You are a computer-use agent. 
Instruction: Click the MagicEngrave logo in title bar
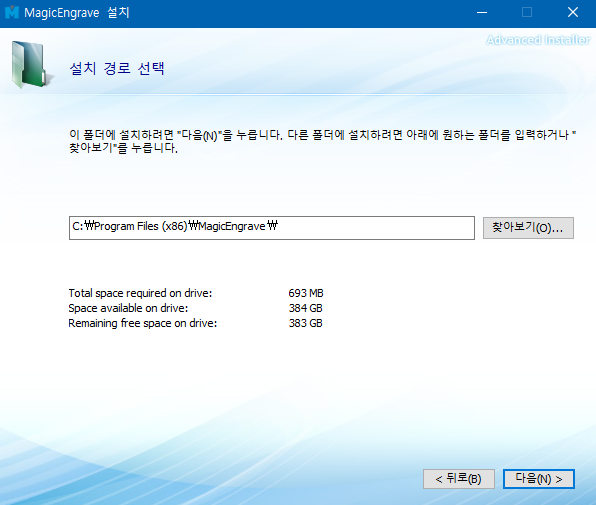[x=12, y=13]
